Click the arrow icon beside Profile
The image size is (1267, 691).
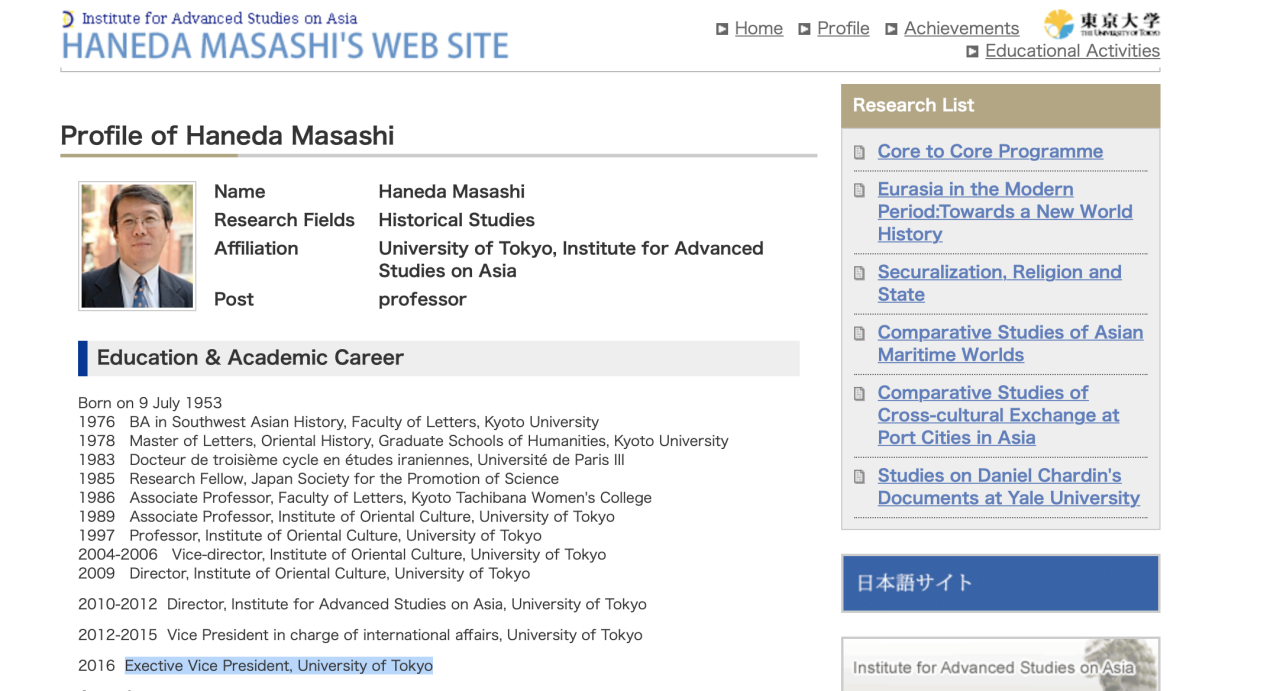pos(804,29)
